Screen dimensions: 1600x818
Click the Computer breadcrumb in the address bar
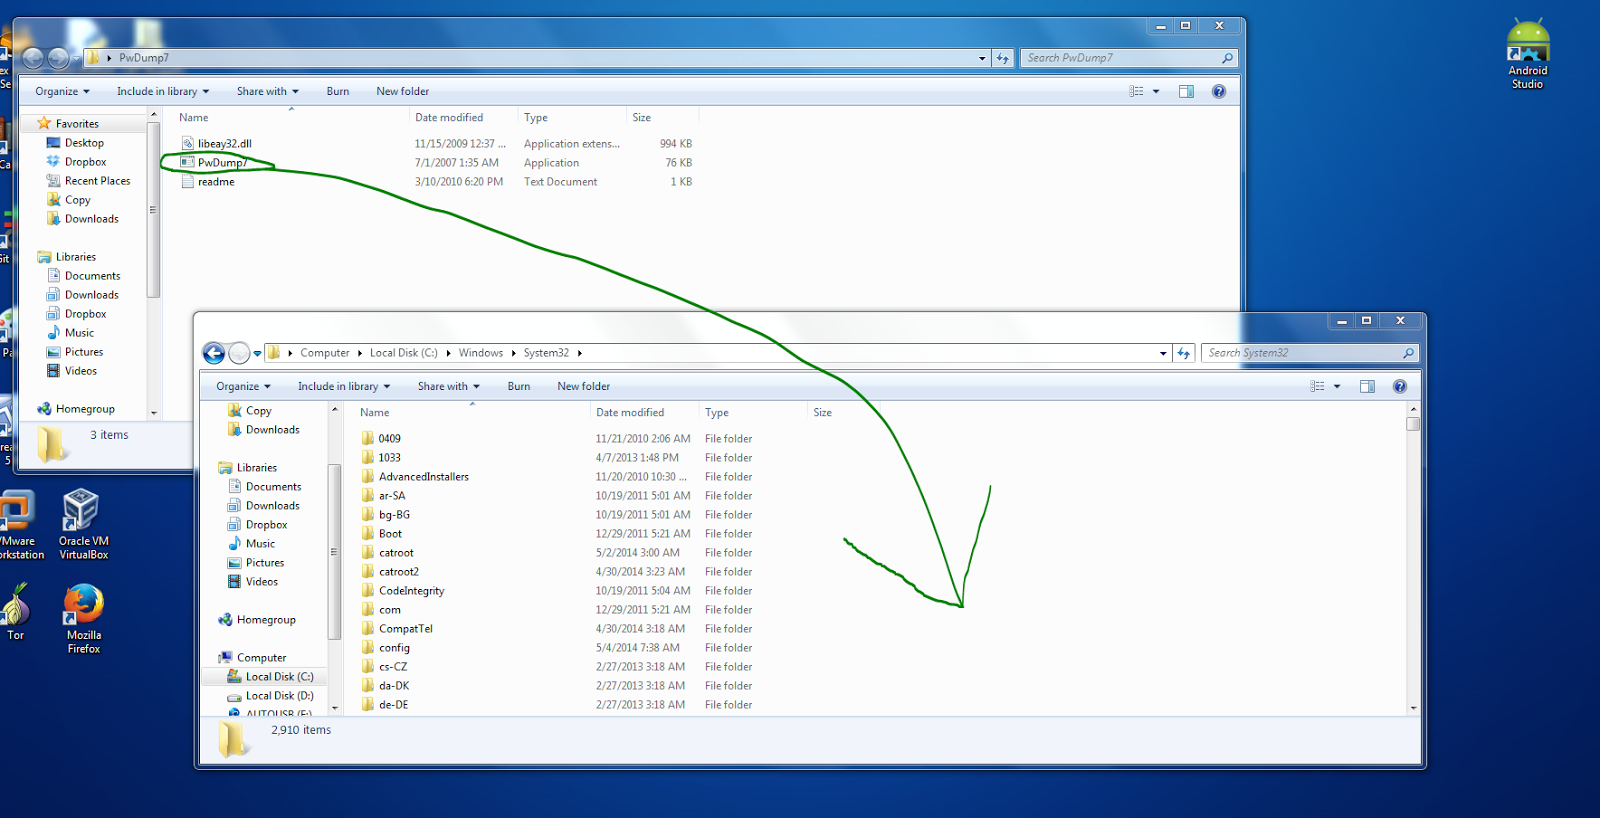tap(325, 353)
